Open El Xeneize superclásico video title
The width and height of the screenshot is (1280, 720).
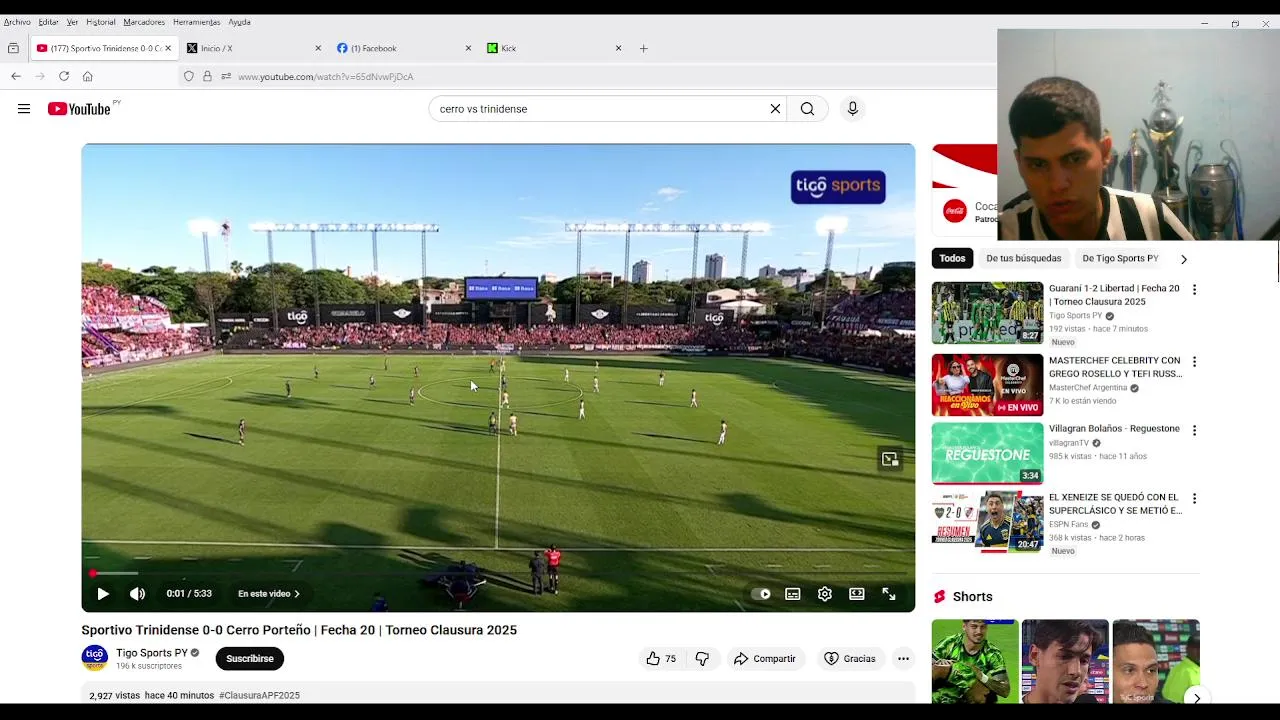point(1115,504)
